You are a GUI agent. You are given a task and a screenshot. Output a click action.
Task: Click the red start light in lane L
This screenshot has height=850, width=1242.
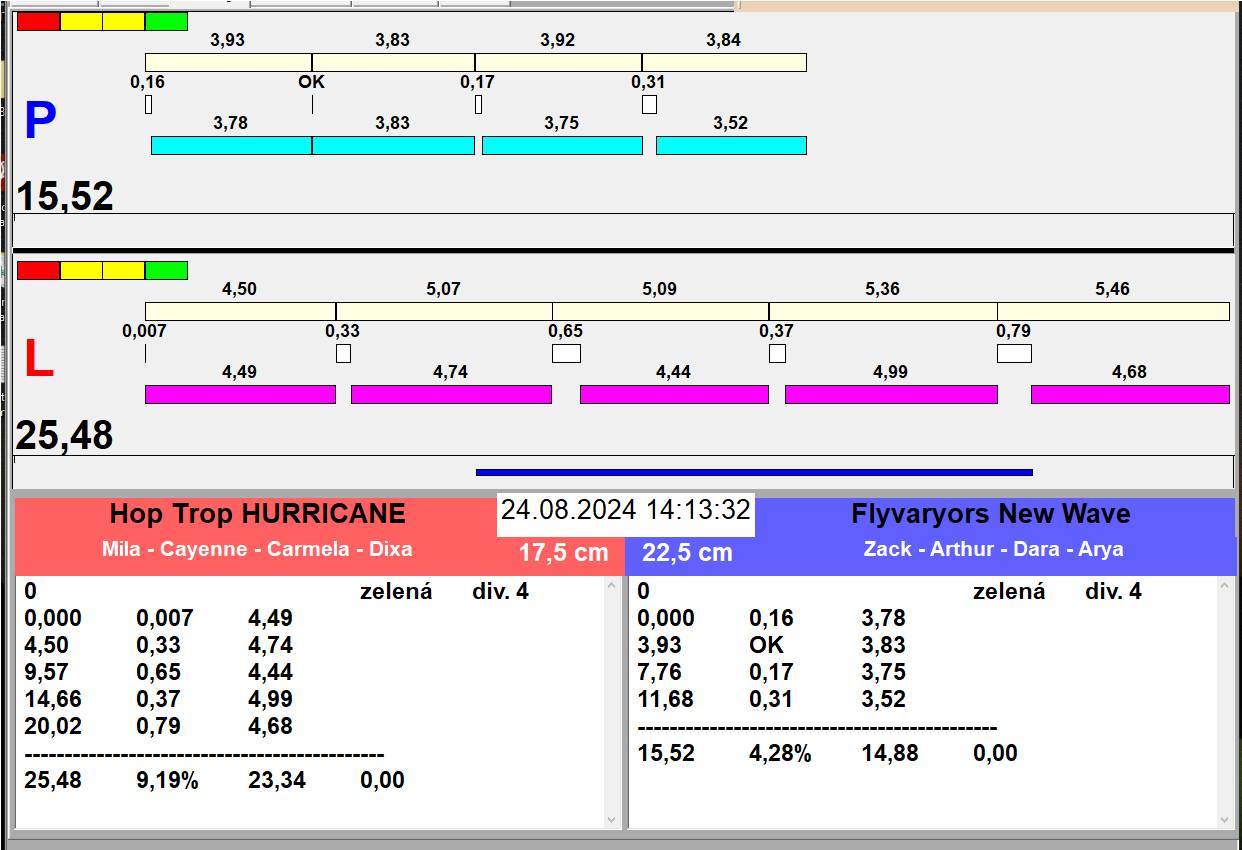[x=38, y=270]
